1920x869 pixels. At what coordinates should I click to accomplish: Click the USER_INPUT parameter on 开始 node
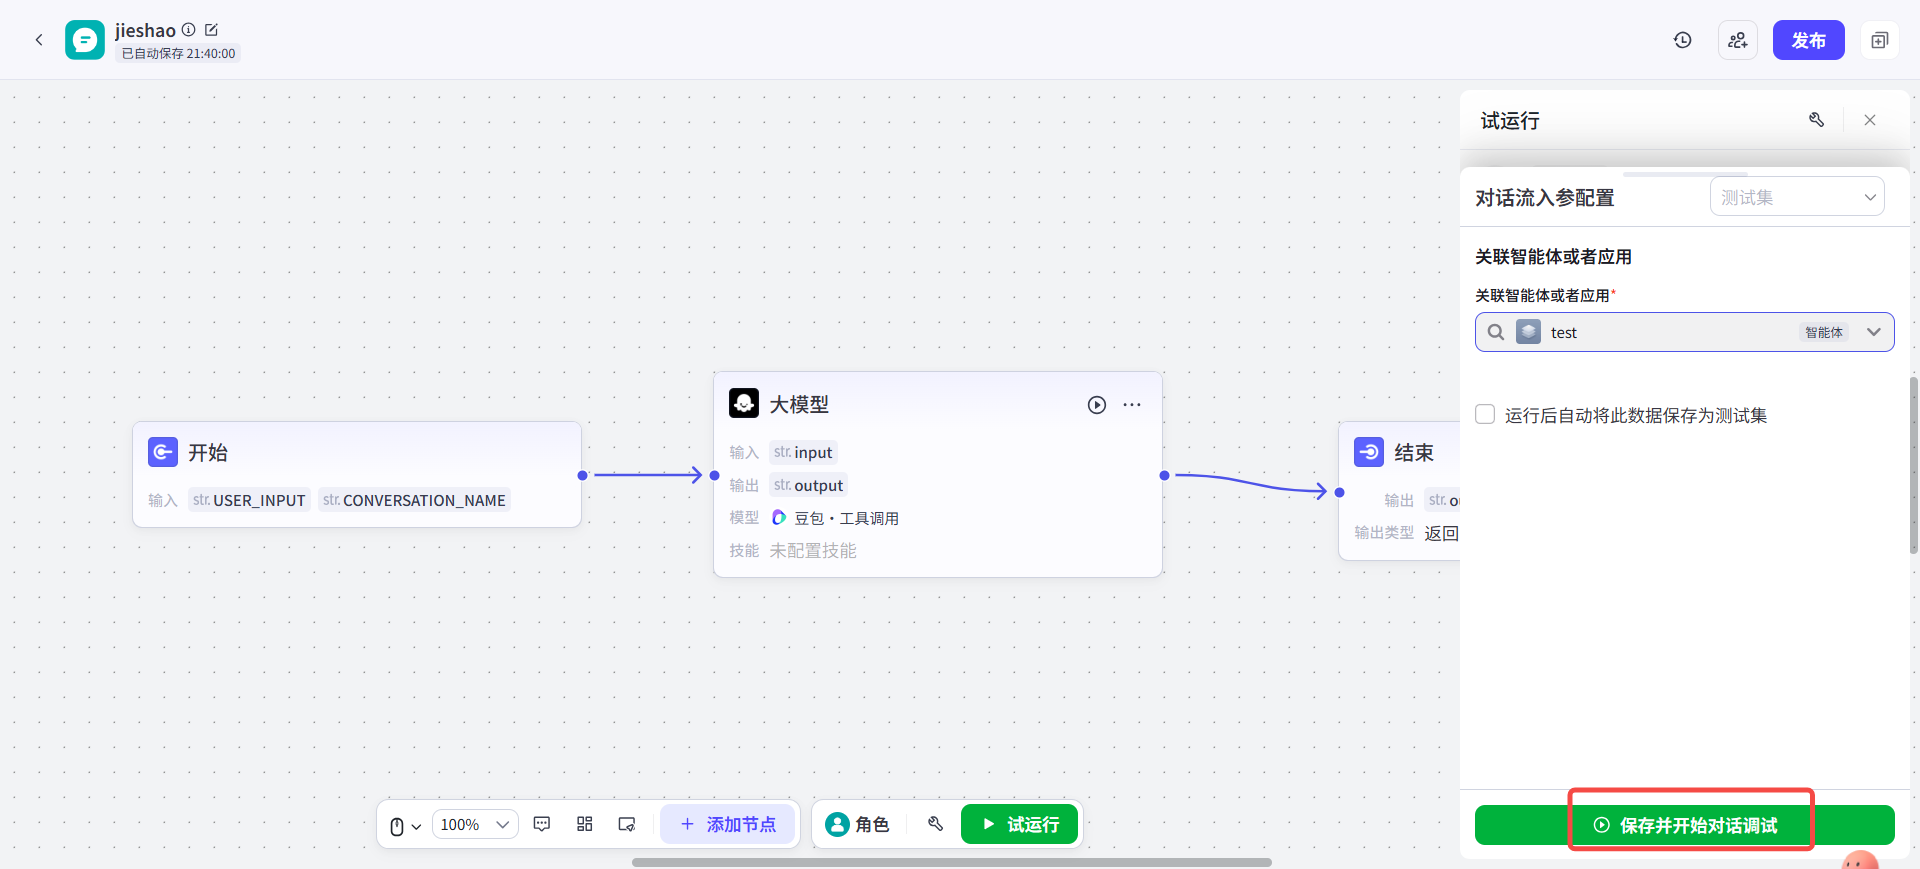pyautogui.click(x=249, y=500)
